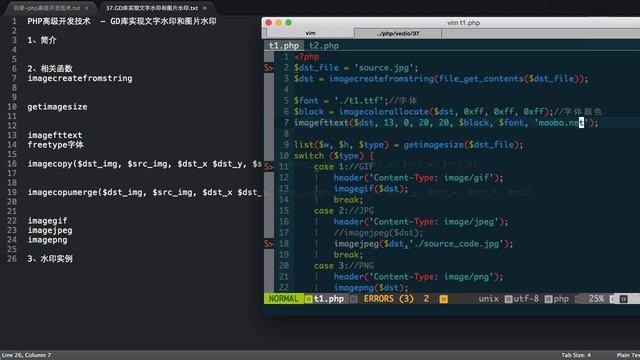The width and height of the screenshot is (640, 360).
Task: Click the utf-8 encoding indicator
Action: pos(526,299)
